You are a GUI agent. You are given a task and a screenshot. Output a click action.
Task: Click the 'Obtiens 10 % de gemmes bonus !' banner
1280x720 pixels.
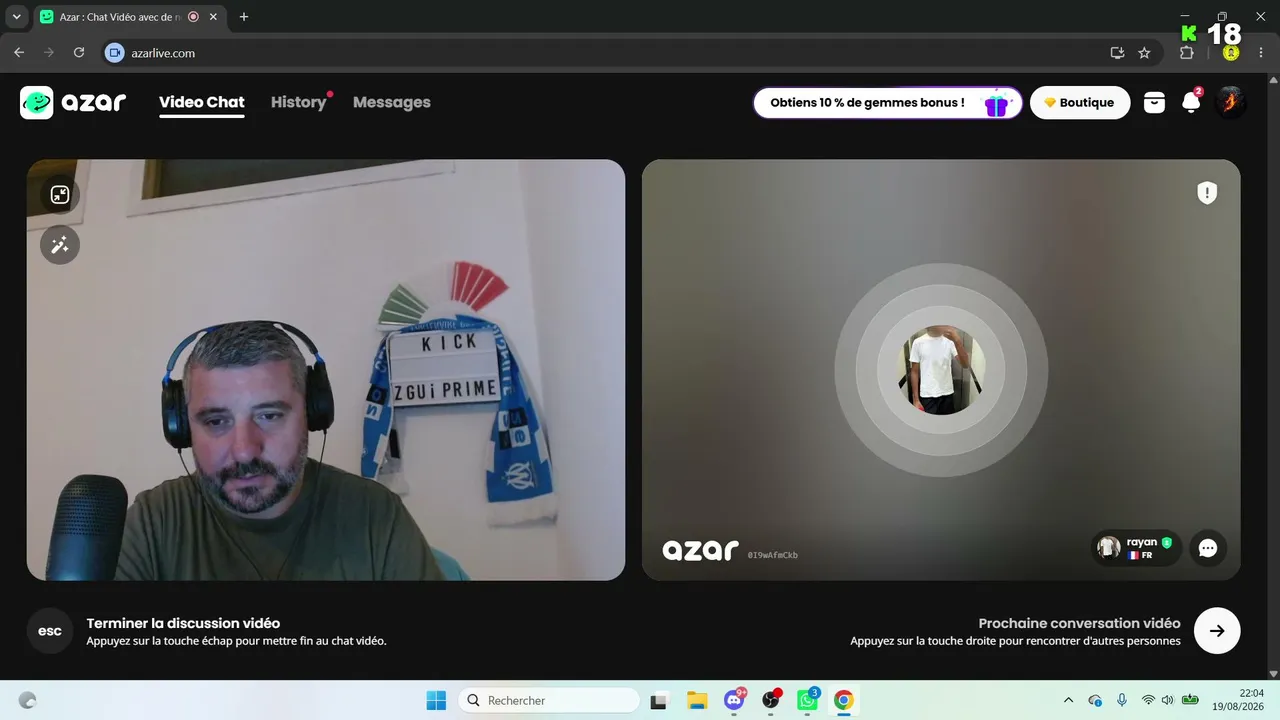[x=888, y=102]
